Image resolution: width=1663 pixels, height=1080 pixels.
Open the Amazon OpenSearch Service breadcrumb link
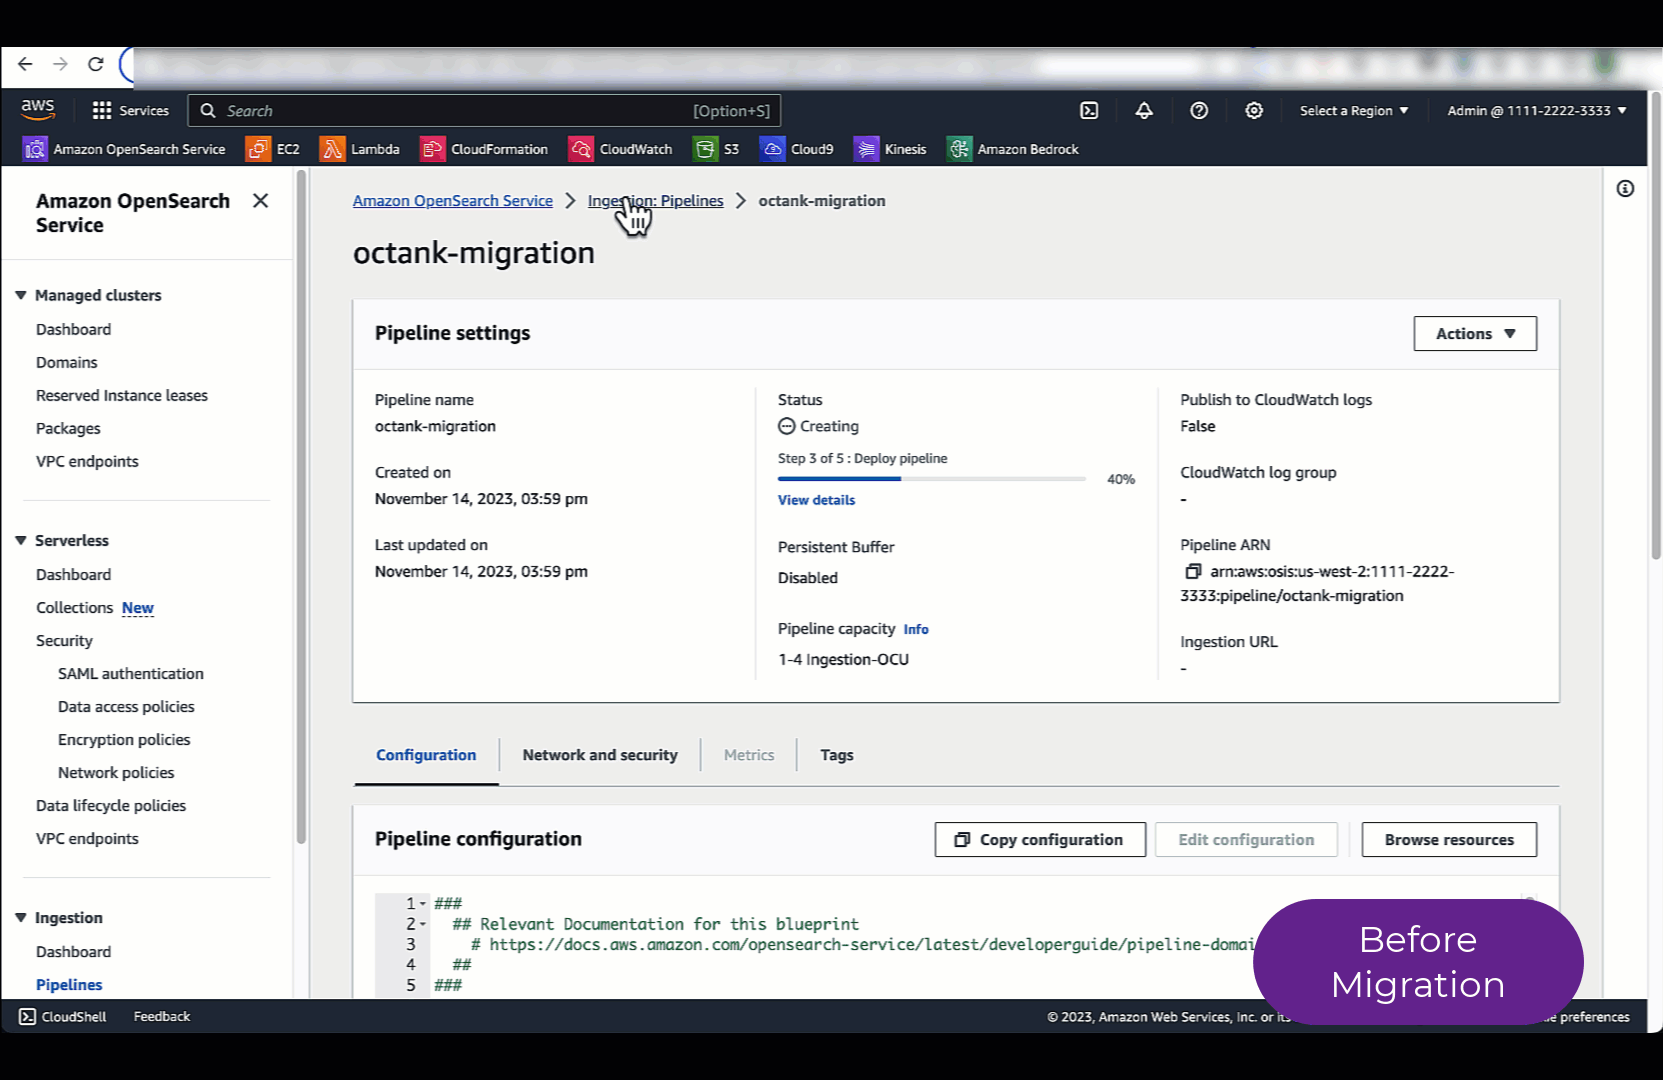(x=453, y=201)
